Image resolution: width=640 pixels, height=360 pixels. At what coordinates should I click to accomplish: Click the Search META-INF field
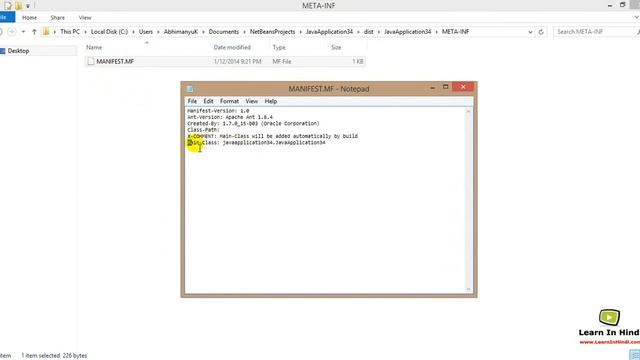(x=595, y=31)
